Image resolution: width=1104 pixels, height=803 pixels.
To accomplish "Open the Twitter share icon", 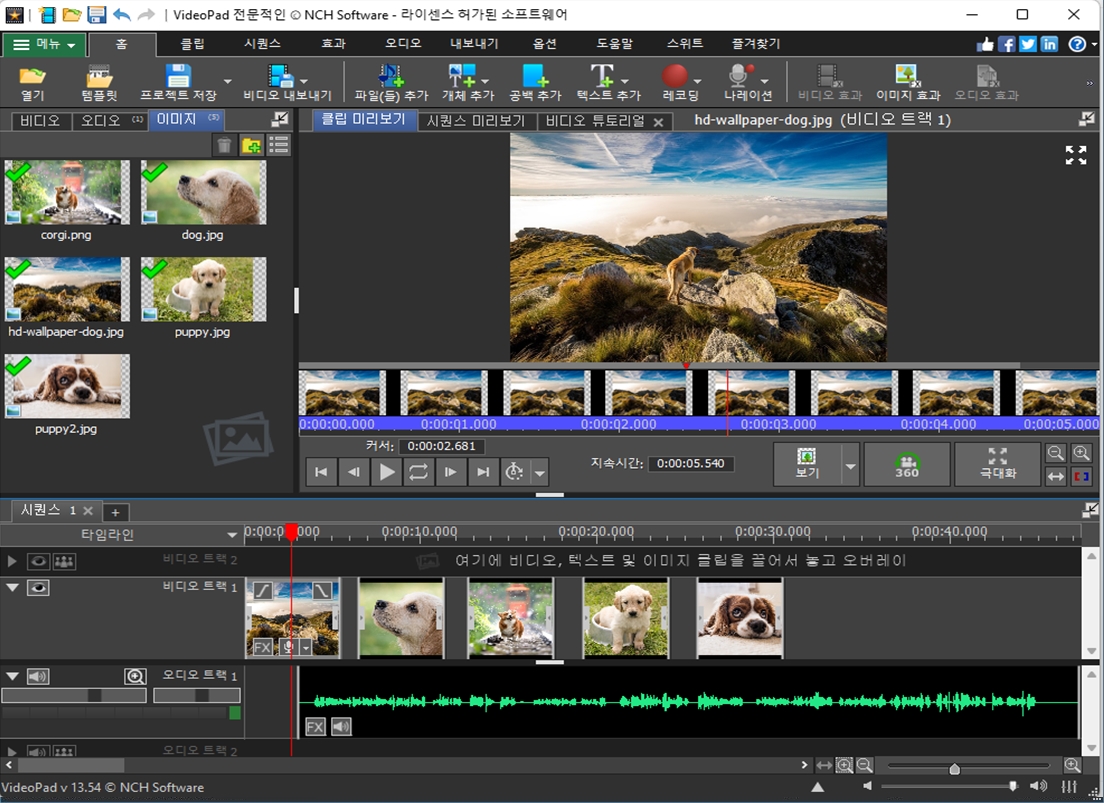I will pos(1028,44).
